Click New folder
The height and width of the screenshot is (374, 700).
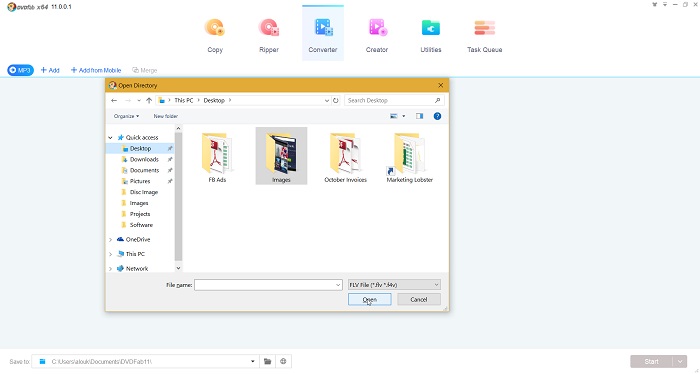[166, 116]
